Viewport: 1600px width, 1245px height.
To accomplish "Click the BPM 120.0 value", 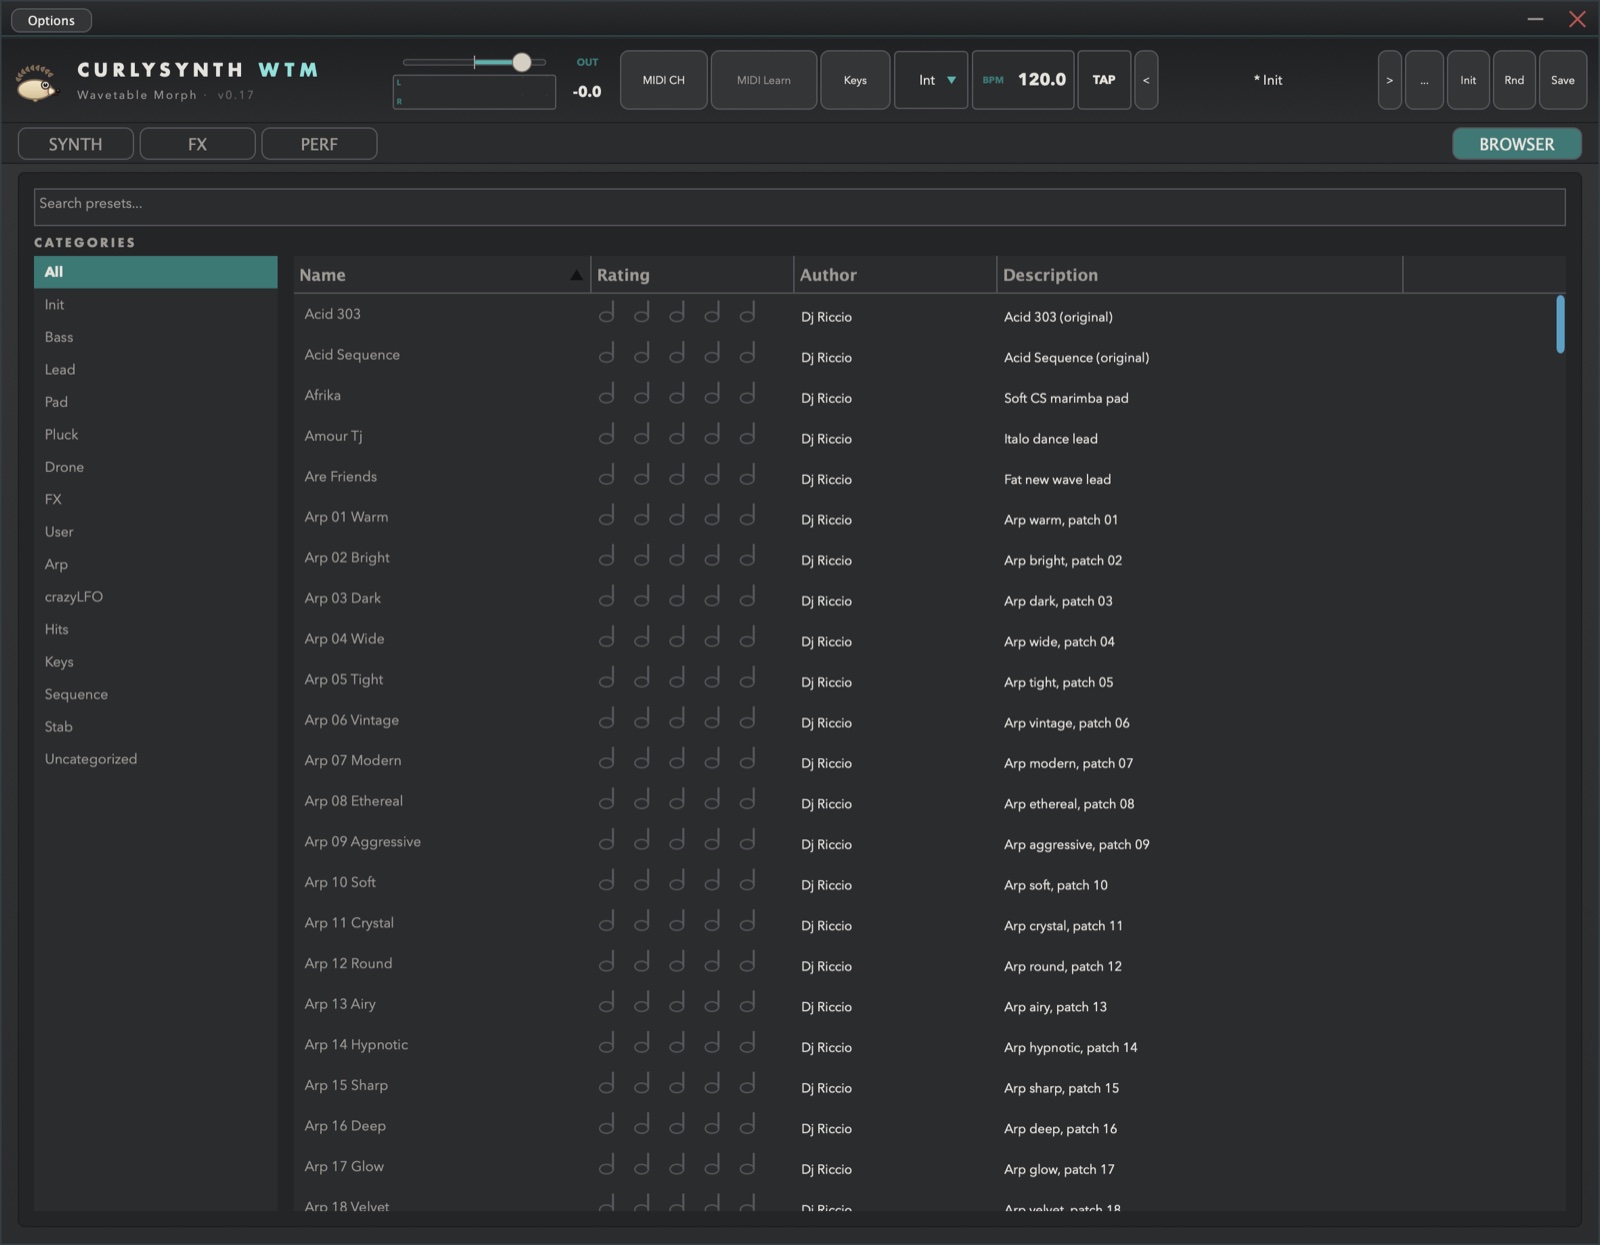I will 1041,80.
